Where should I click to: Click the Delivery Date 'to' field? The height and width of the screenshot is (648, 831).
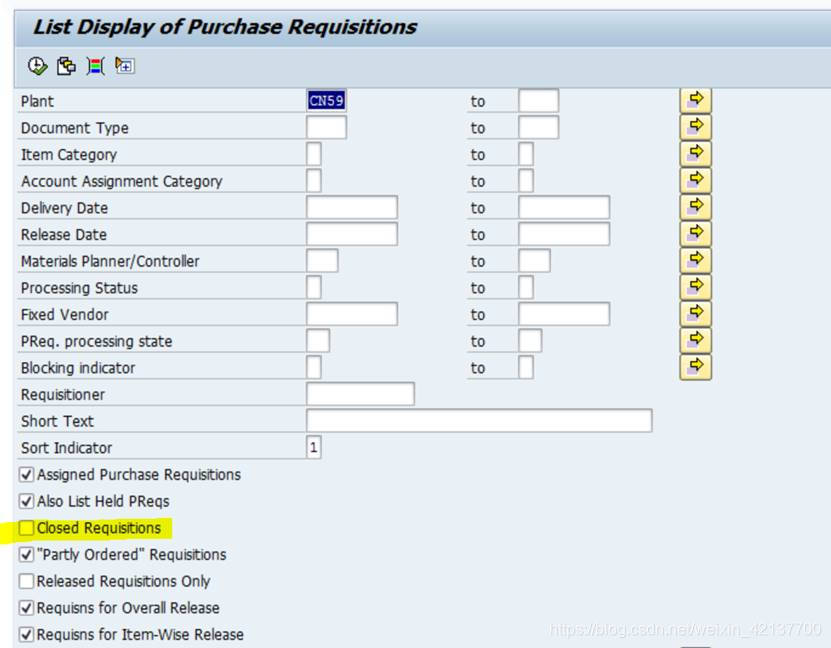pyautogui.click(x=564, y=207)
